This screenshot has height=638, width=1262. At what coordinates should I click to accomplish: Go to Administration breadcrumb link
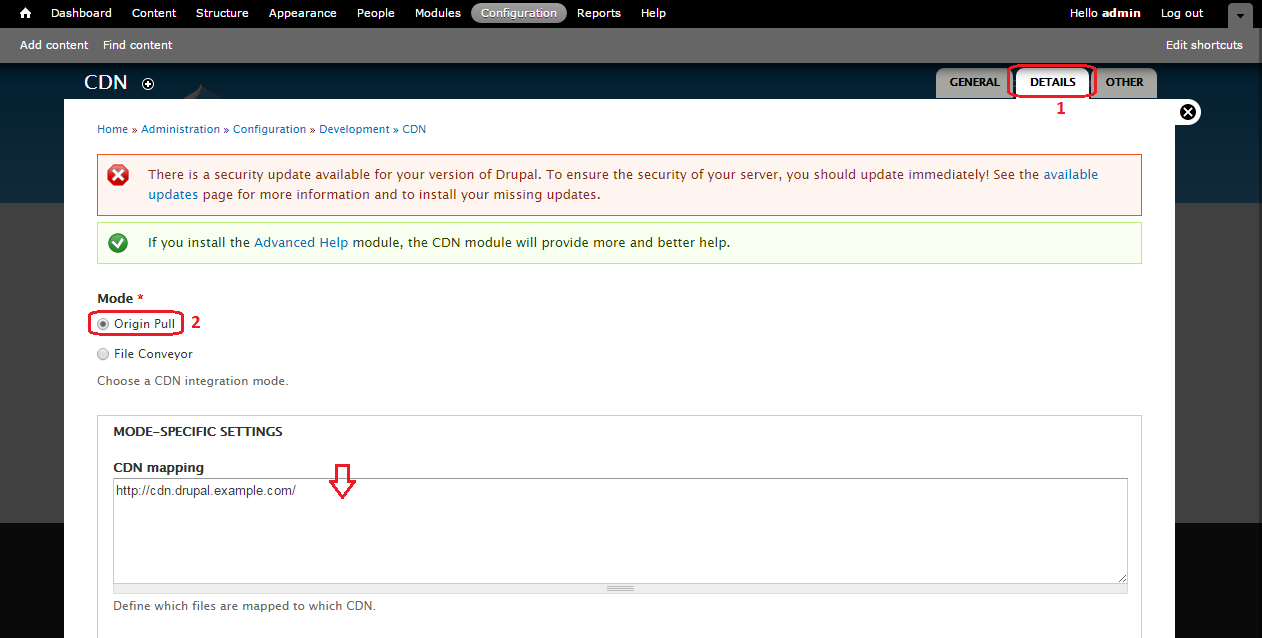[x=181, y=129]
